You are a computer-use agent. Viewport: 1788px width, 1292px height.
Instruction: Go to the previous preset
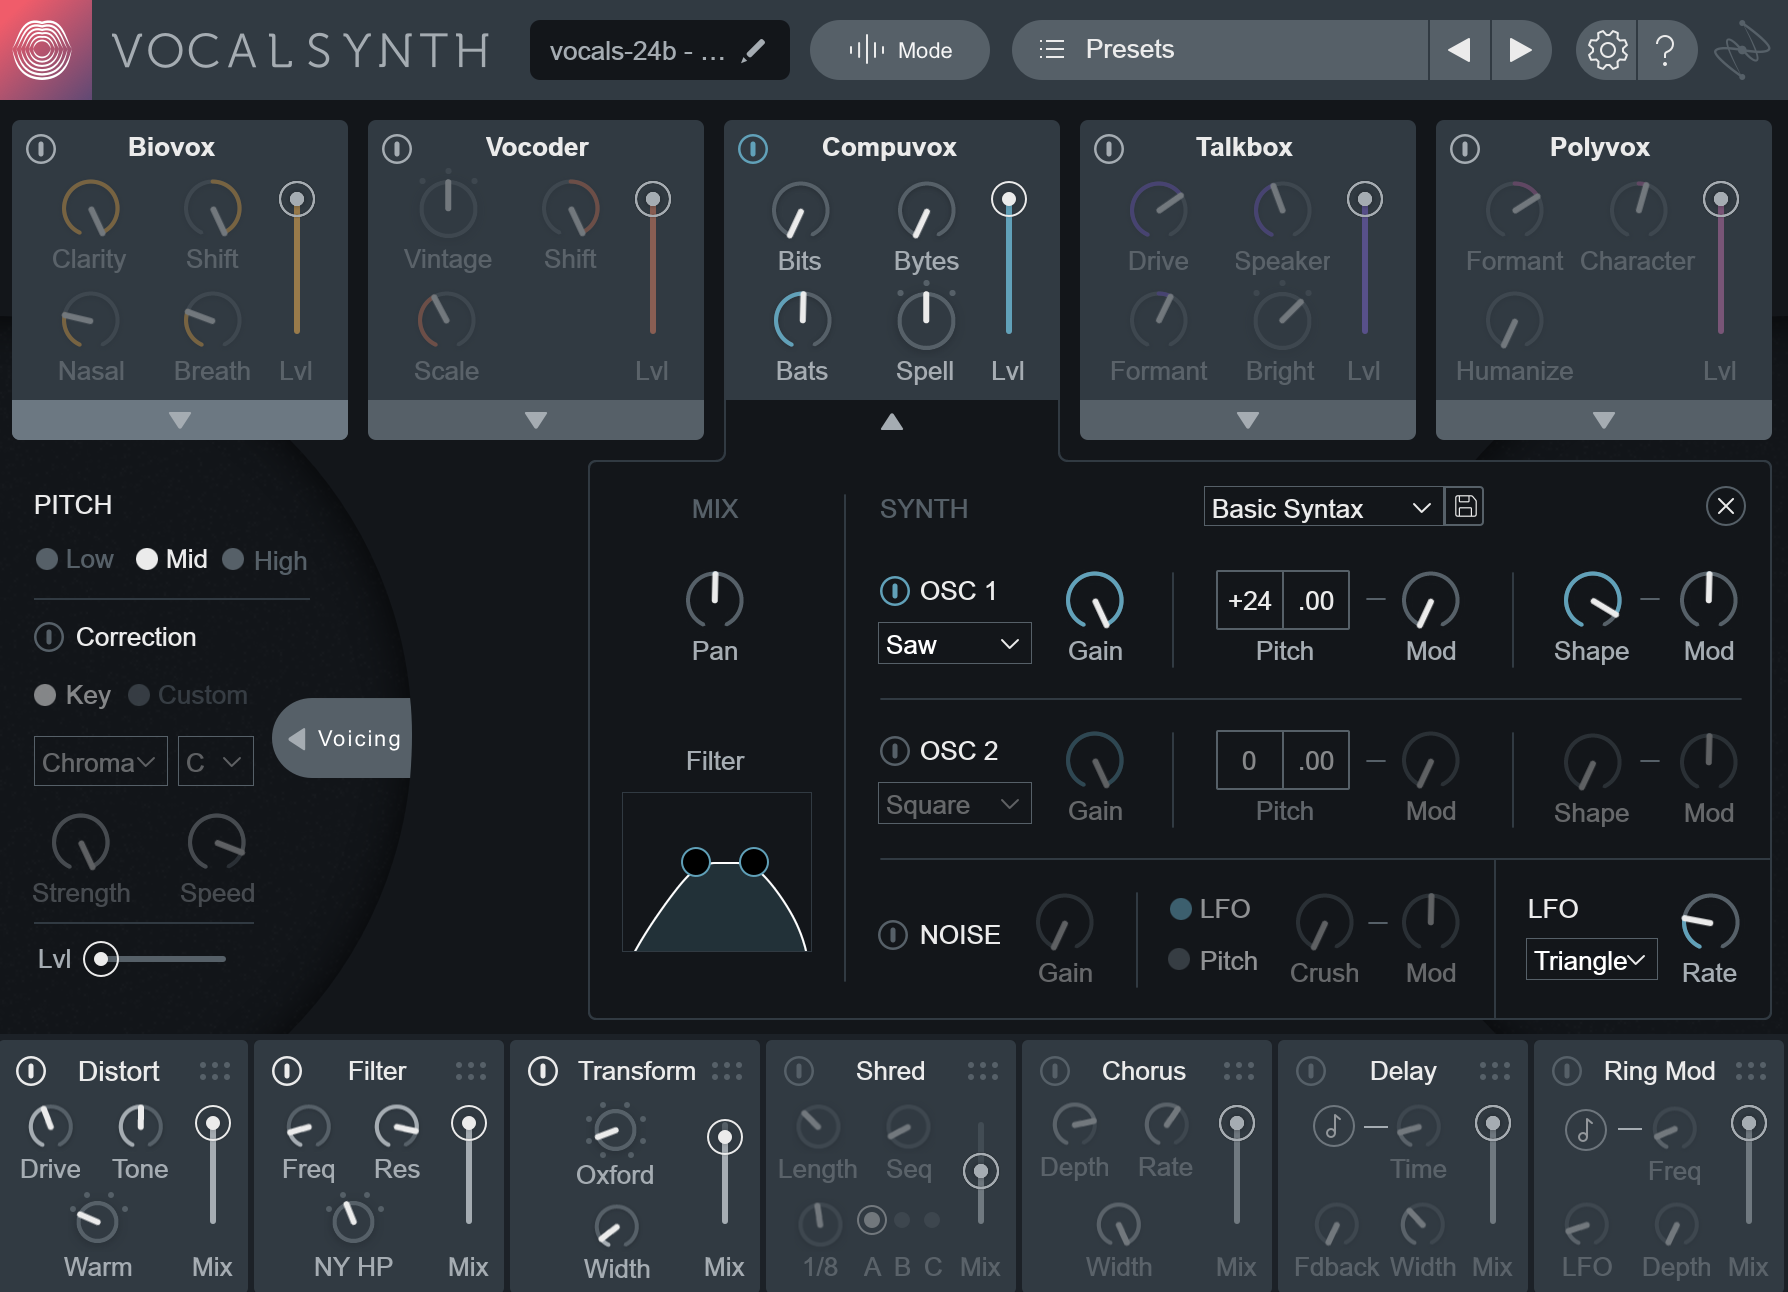(1459, 50)
